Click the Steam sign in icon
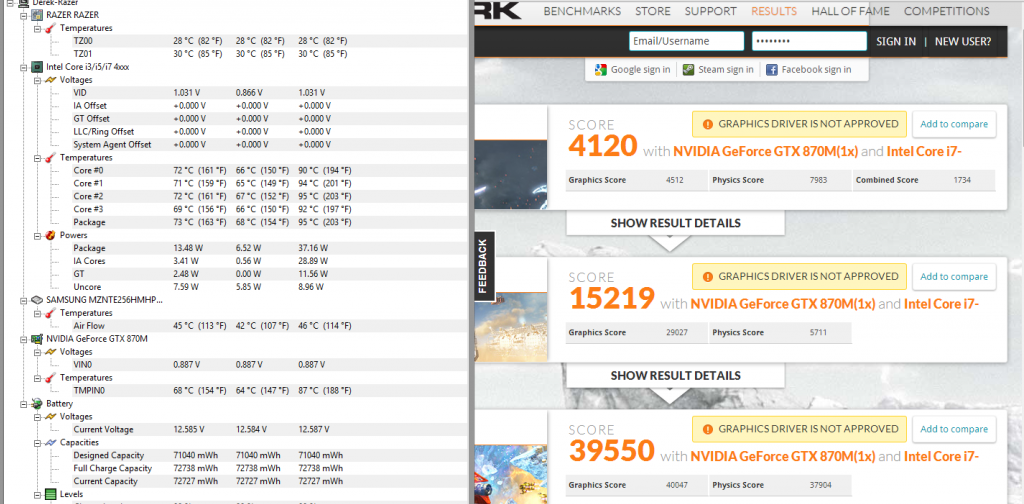Viewport: 1024px width, 504px height. [688, 69]
